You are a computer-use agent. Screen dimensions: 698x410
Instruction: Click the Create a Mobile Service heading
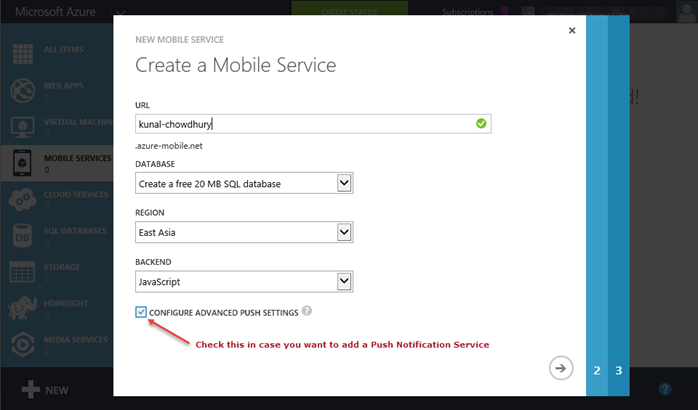click(x=235, y=65)
